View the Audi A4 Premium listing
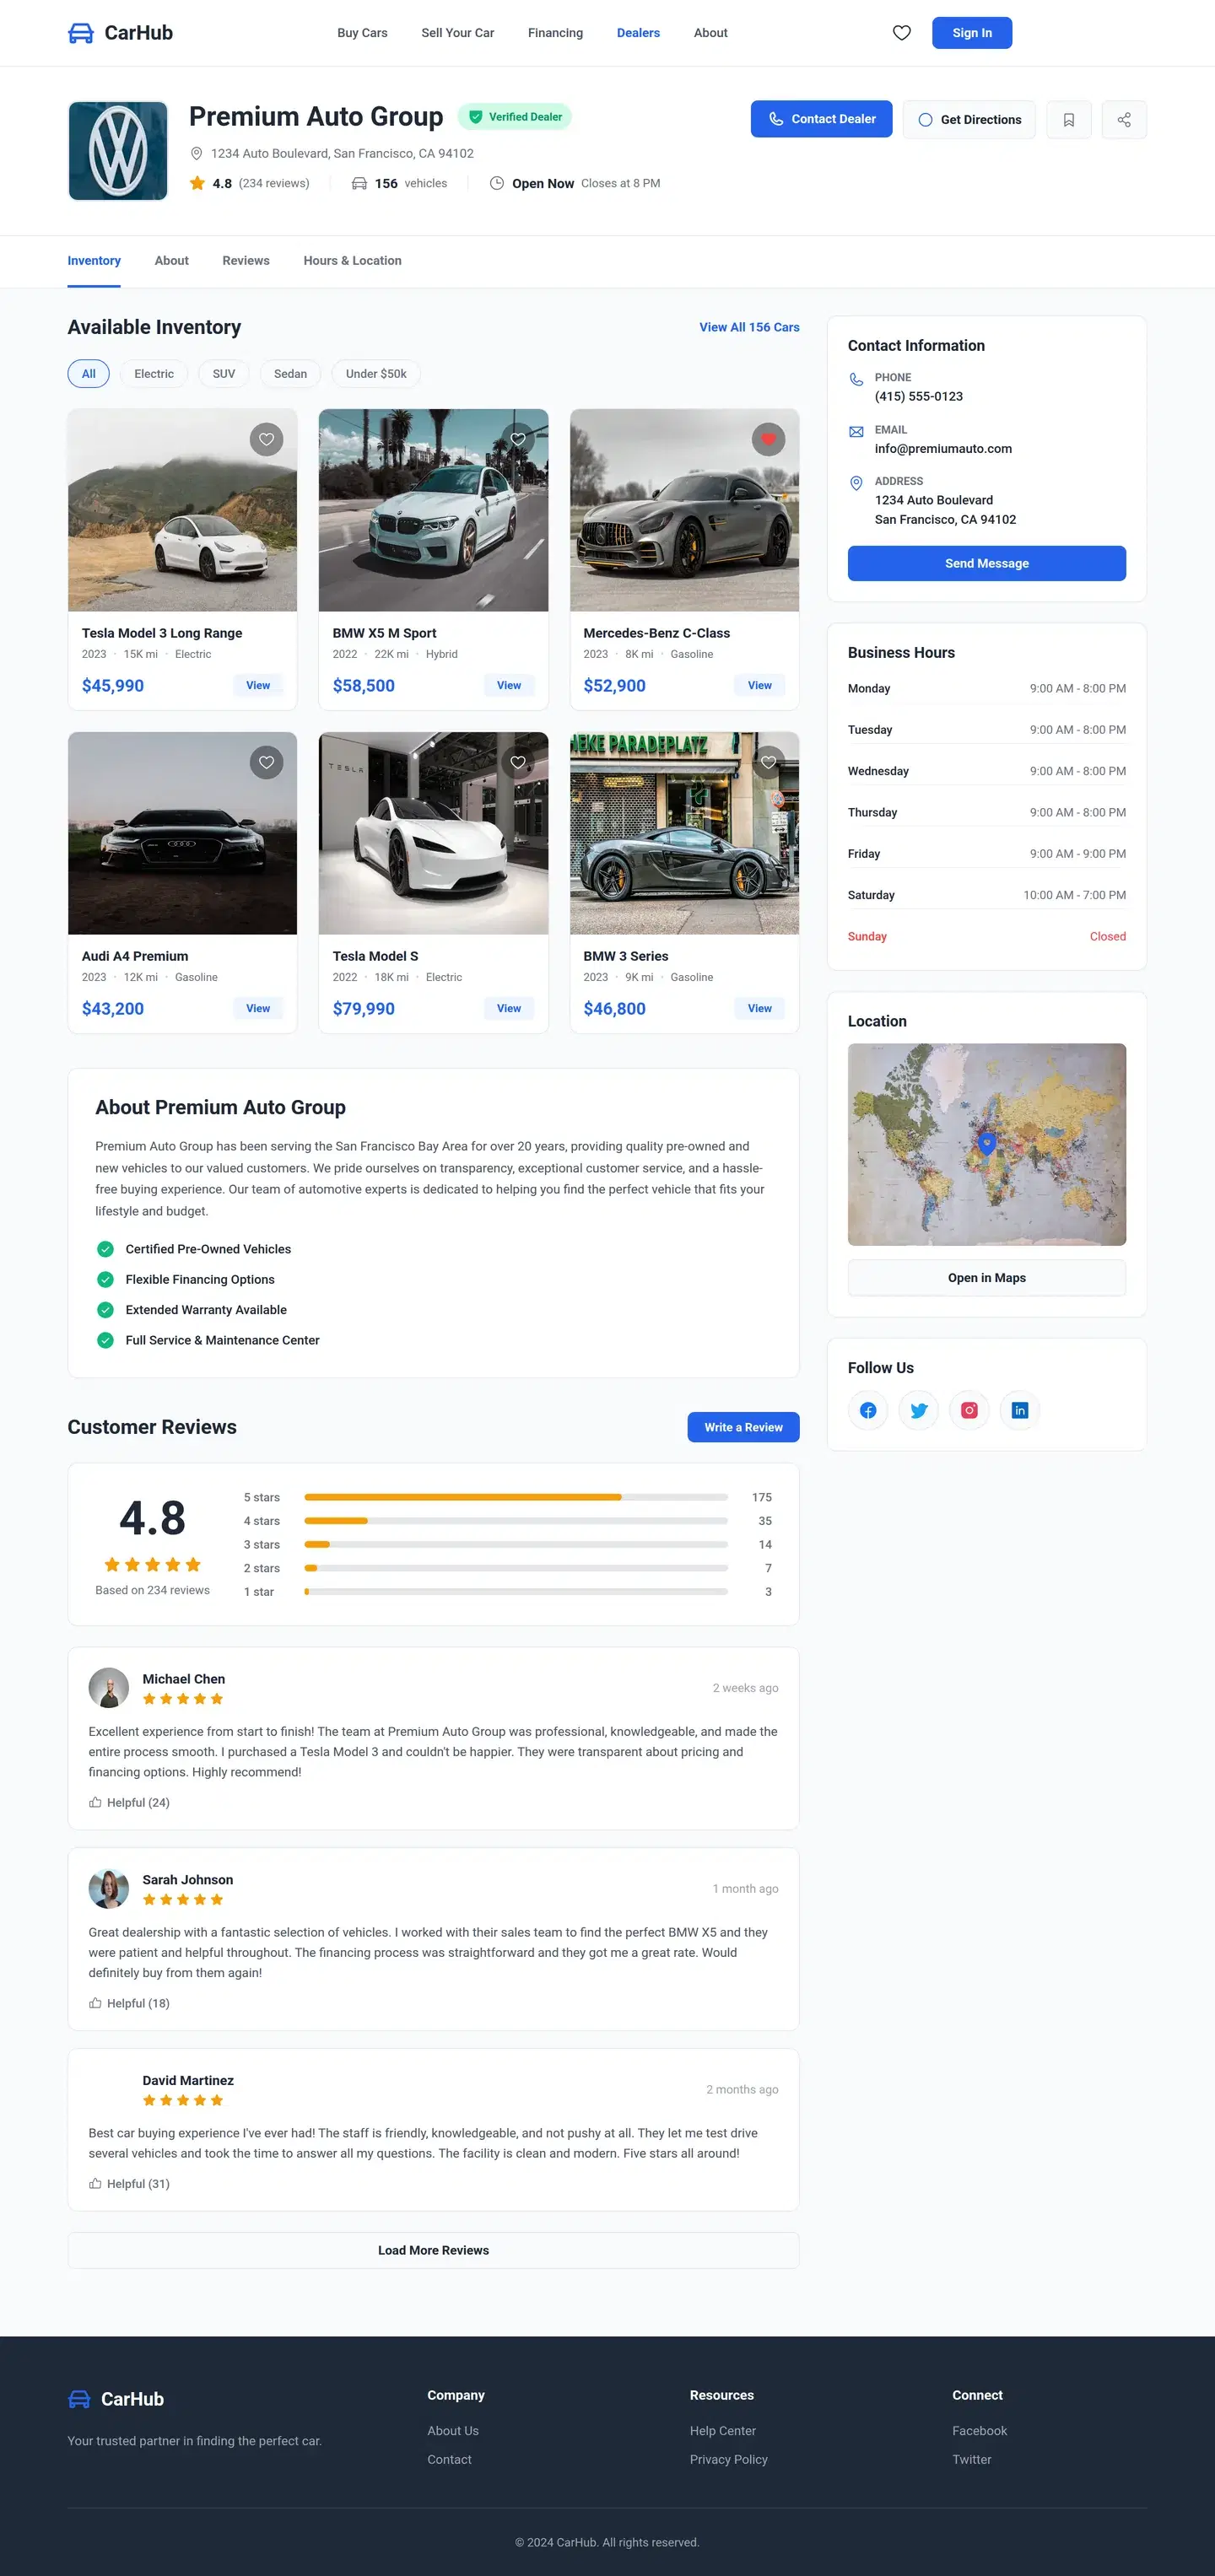This screenshot has width=1215, height=2576. point(258,1008)
